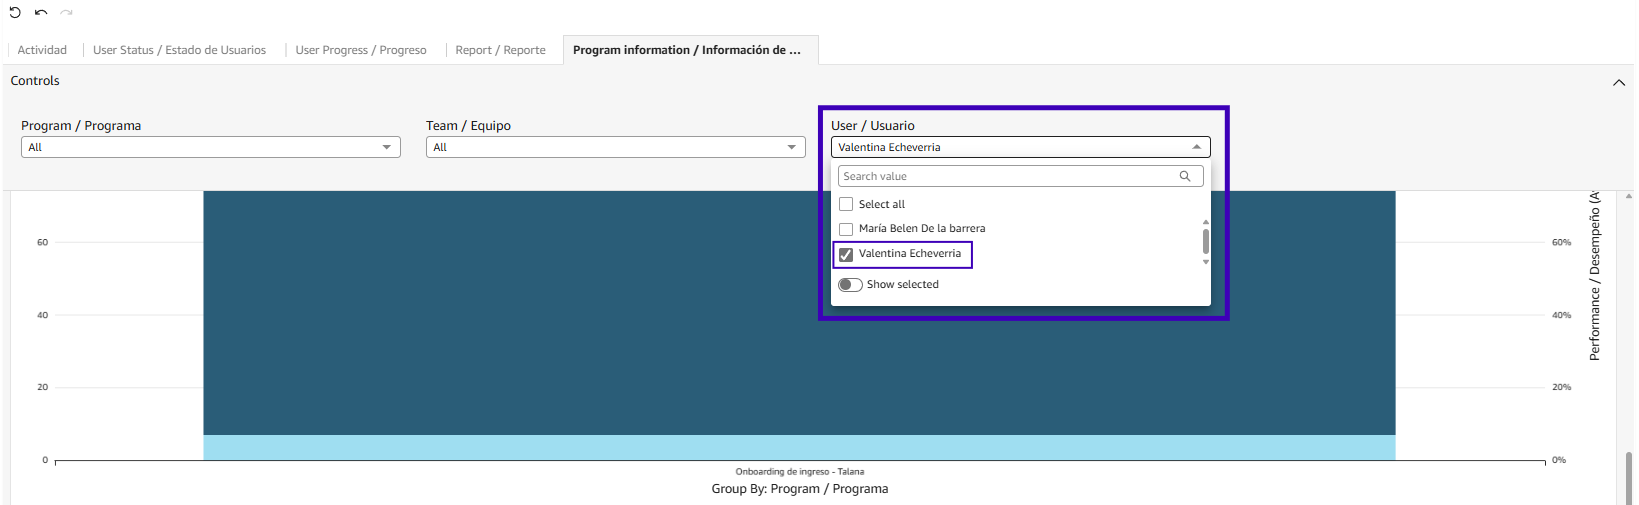
Task: Click the 60% right axis label
Action: click(x=1562, y=243)
